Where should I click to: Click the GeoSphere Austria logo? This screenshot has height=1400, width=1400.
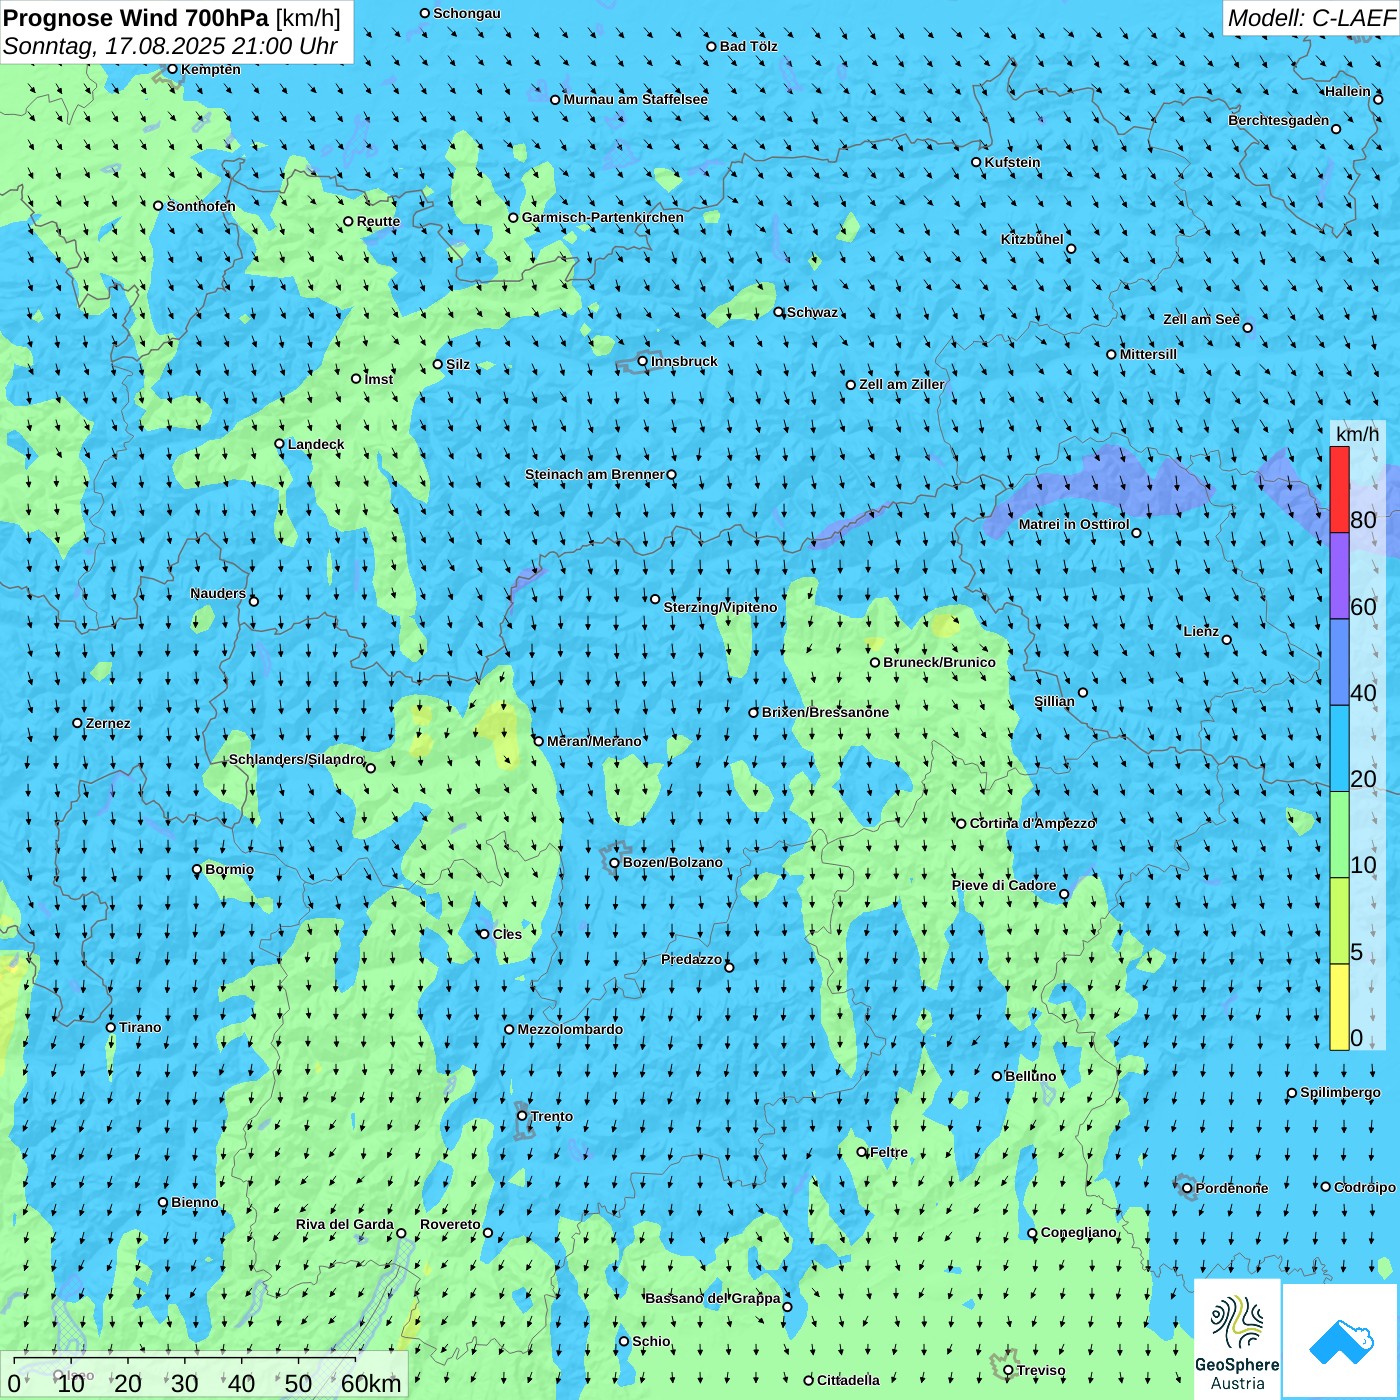coord(1237,1340)
